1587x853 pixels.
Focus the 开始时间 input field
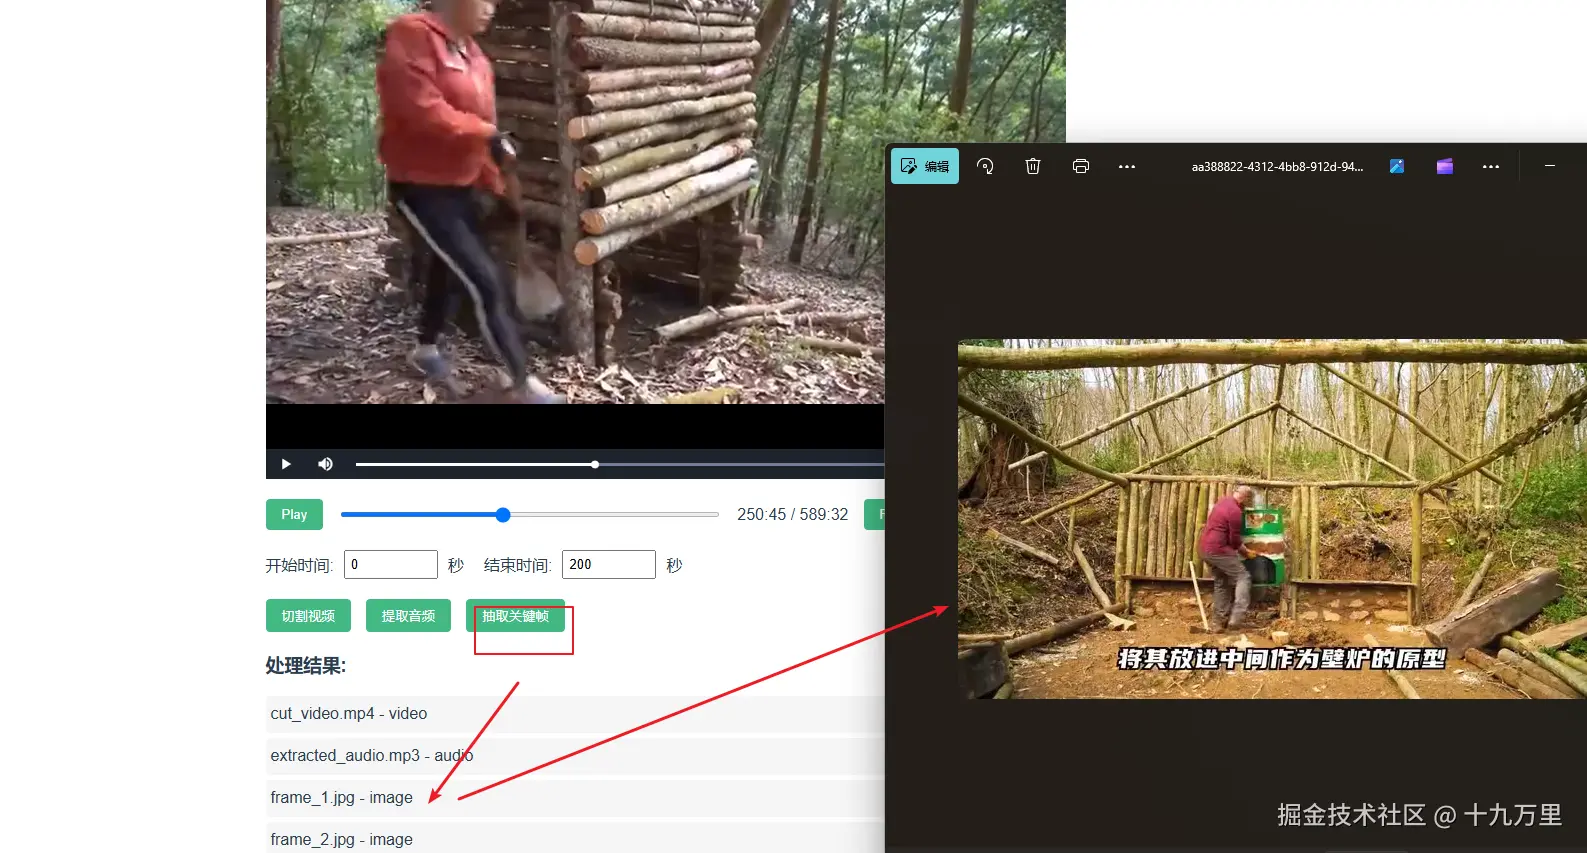point(391,564)
